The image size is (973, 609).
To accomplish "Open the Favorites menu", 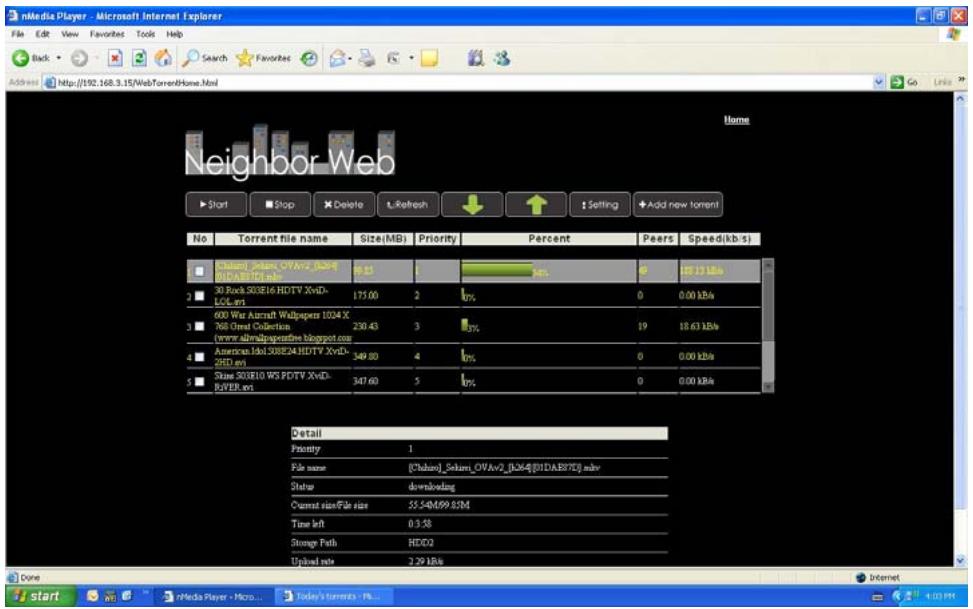I will coord(107,34).
